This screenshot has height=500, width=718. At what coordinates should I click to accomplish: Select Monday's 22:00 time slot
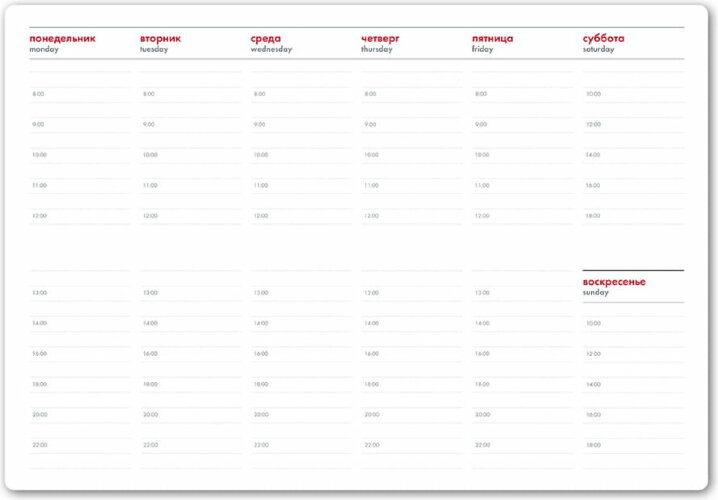coord(80,445)
